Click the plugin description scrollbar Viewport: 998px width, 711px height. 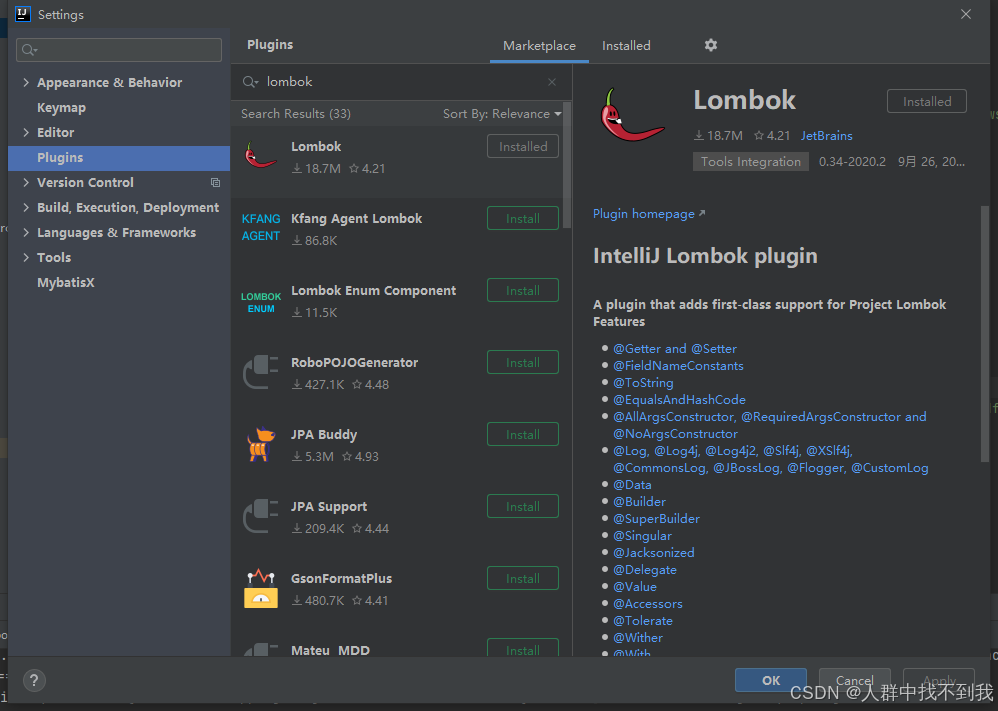coord(985,334)
